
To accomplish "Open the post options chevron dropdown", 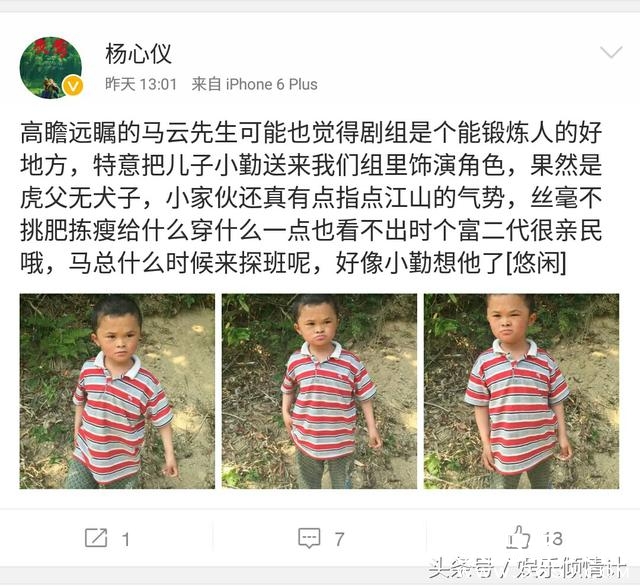I will pyautogui.click(x=611, y=52).
